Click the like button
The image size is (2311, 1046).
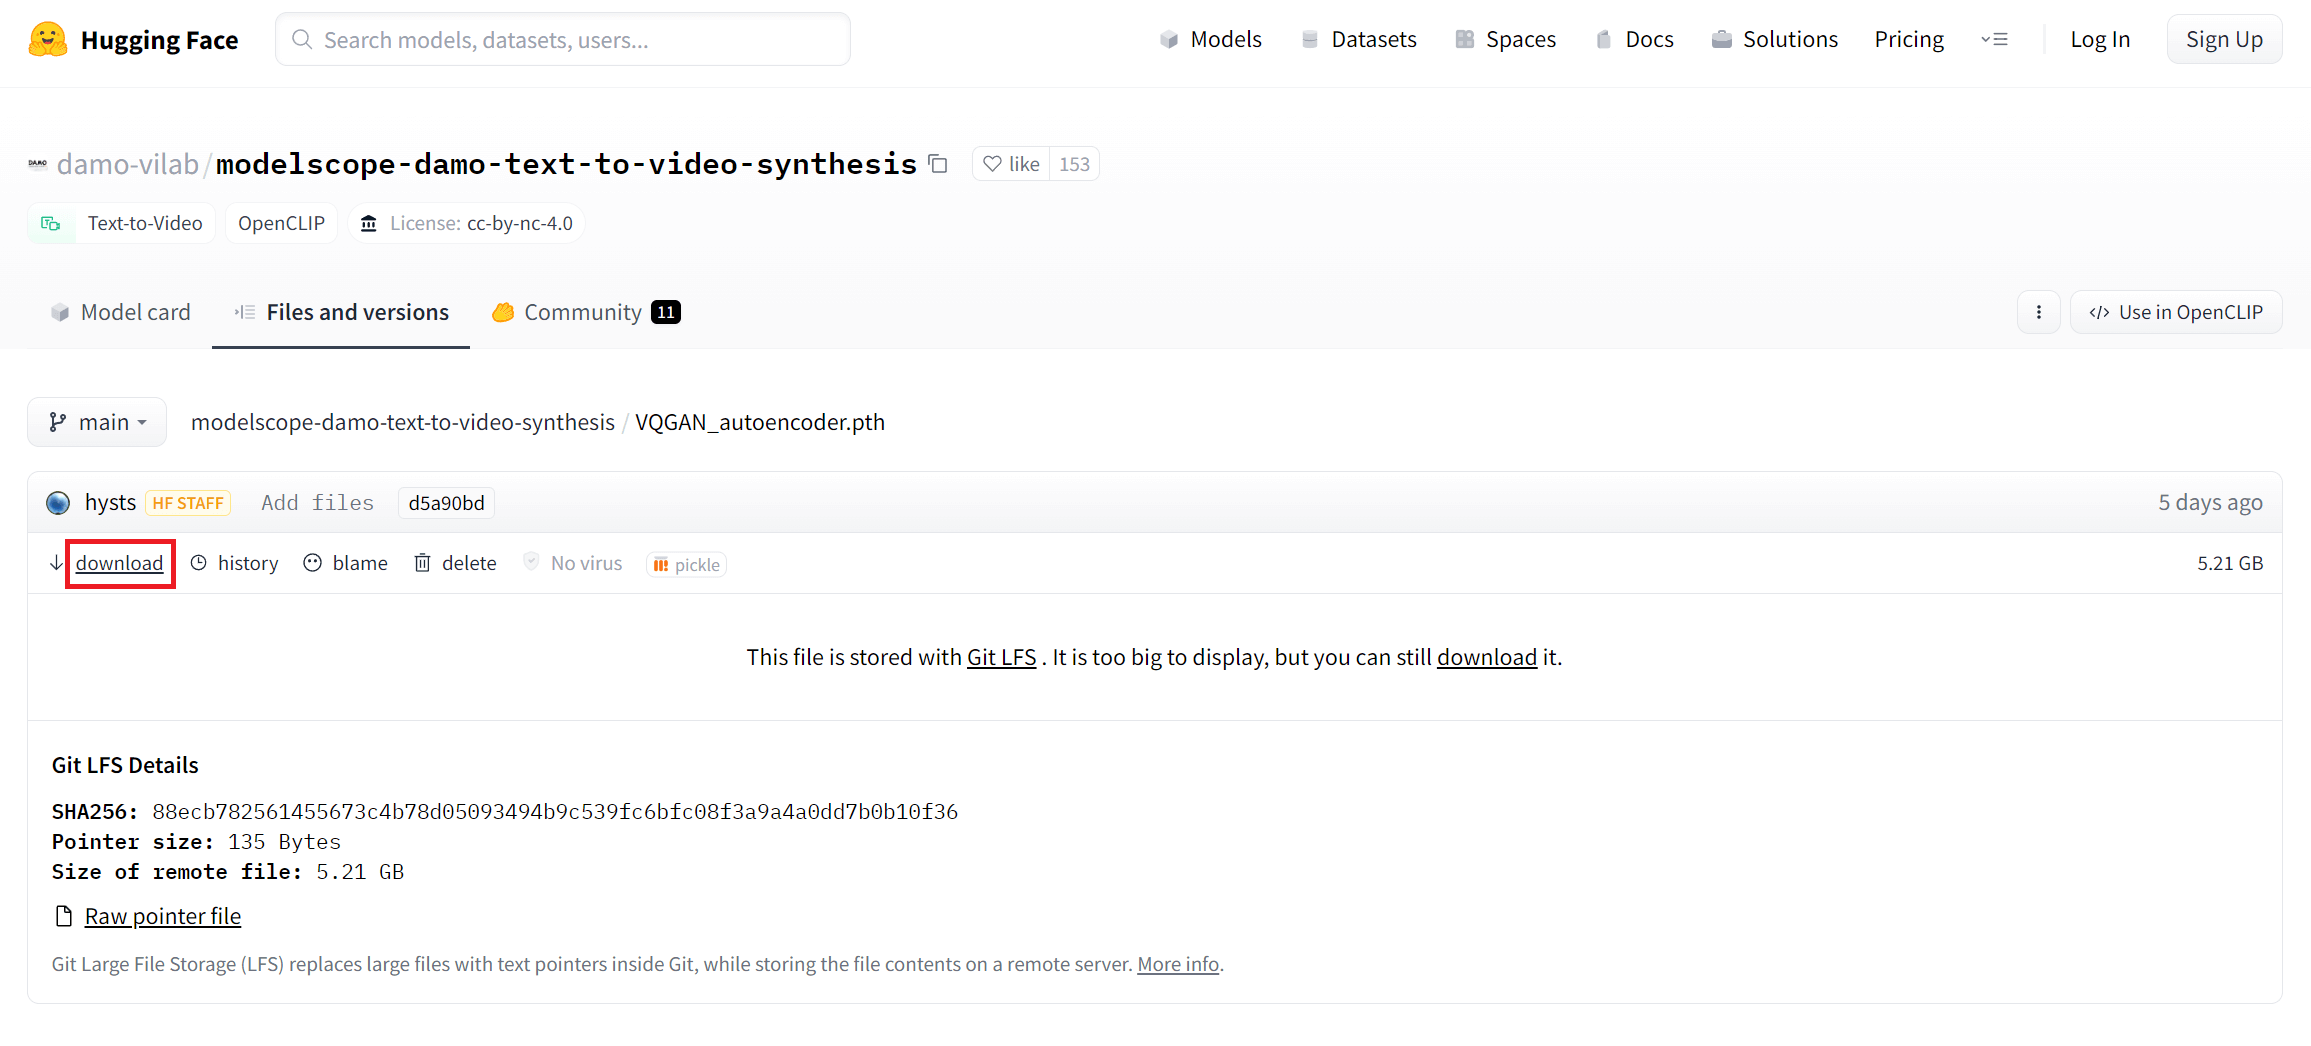[x=1011, y=164]
